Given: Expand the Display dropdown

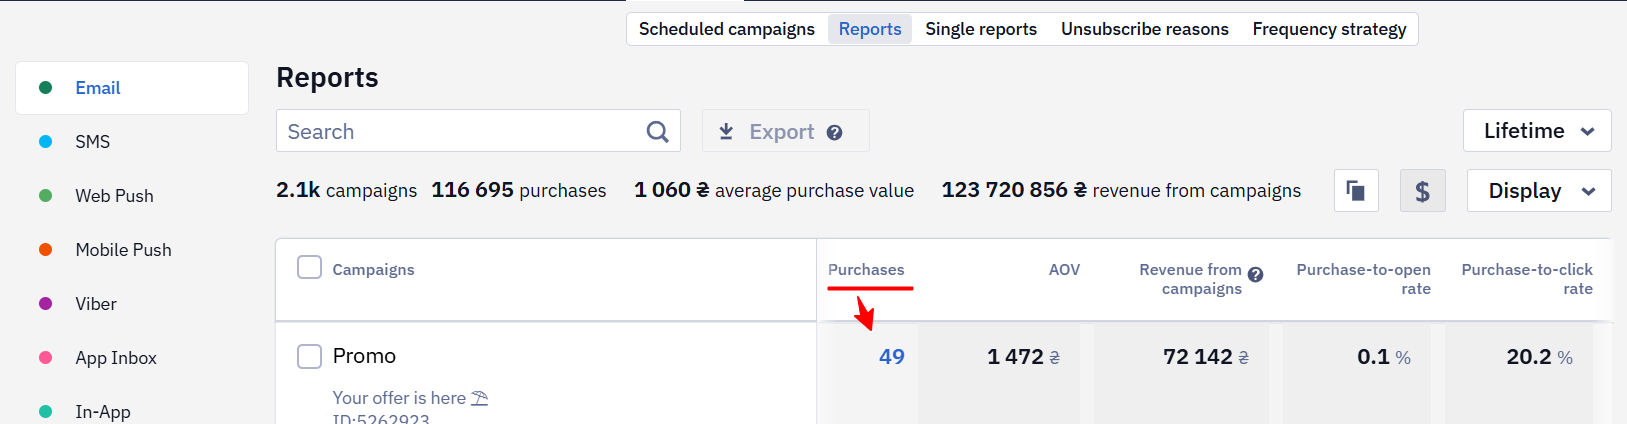Looking at the screenshot, I should 1539,191.
